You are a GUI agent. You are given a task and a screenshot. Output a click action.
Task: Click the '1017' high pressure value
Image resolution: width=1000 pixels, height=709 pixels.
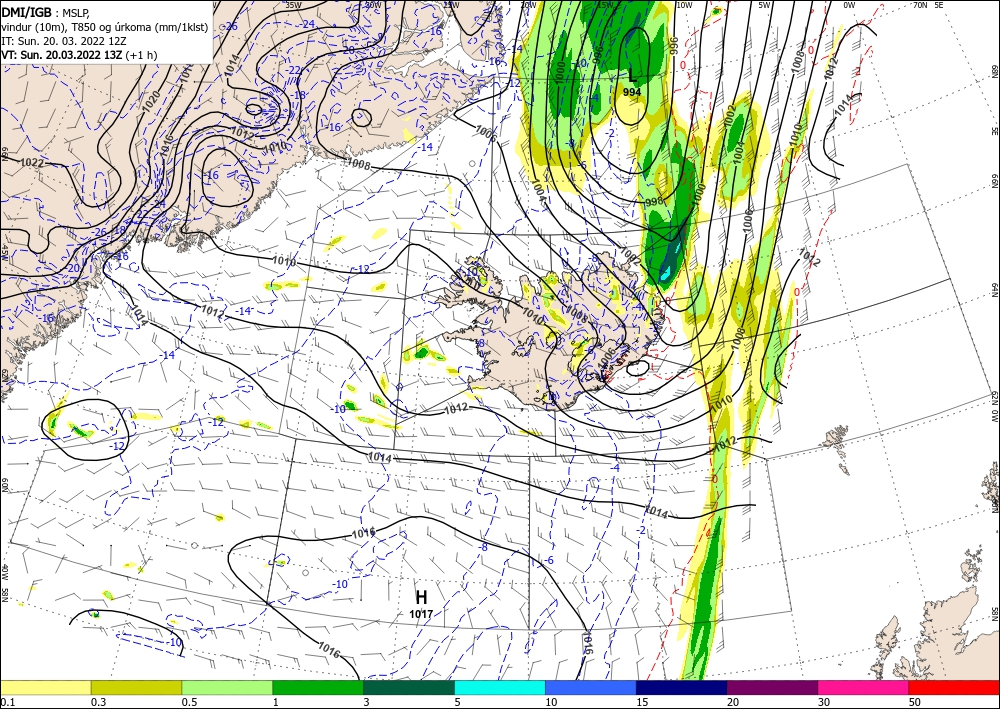coord(422,614)
